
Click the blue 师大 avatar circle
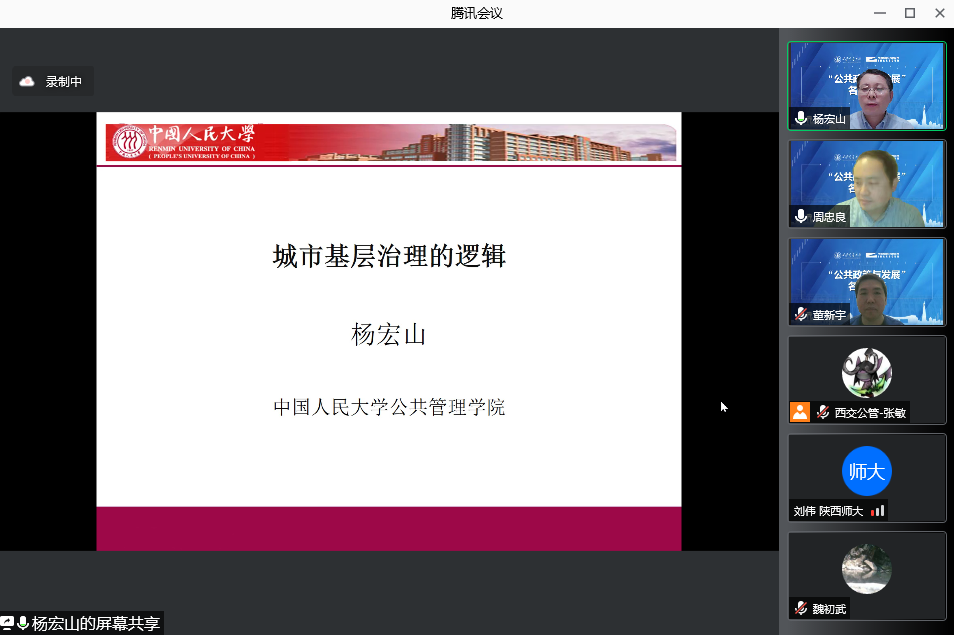point(866,471)
